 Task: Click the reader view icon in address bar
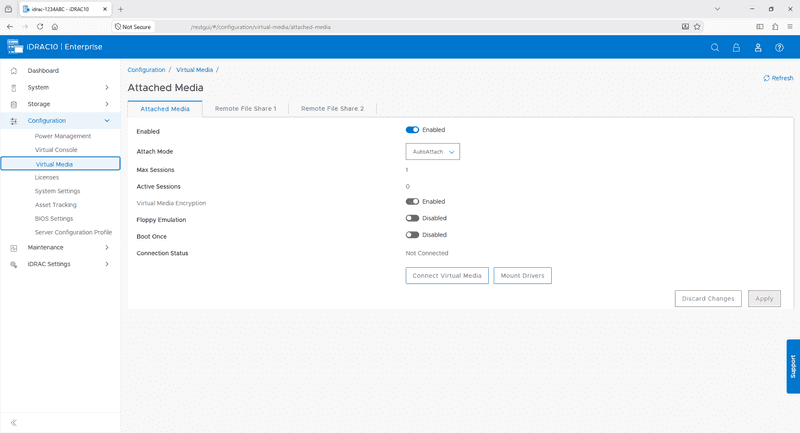pyautogui.click(x=685, y=27)
